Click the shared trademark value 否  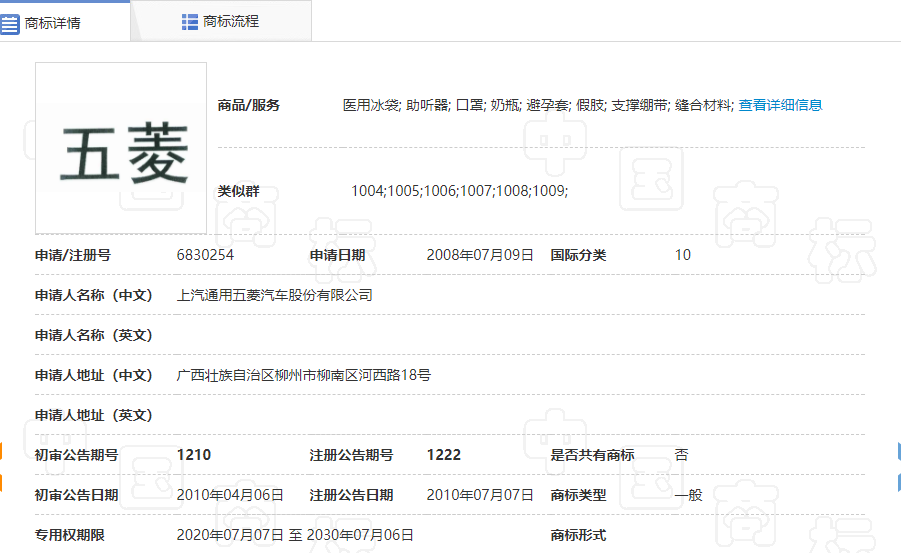681,455
